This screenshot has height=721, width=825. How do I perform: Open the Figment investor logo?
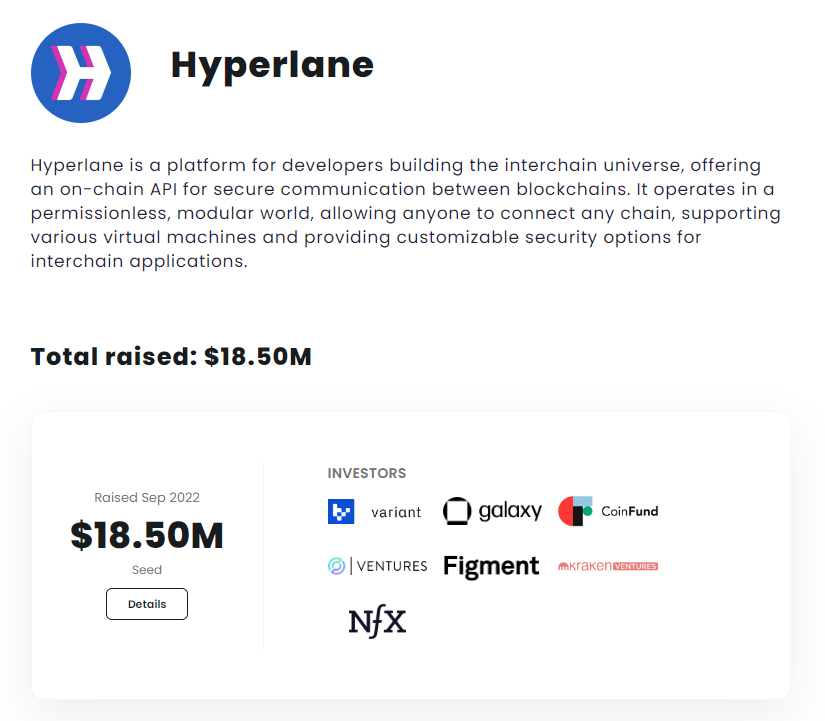pos(491,566)
